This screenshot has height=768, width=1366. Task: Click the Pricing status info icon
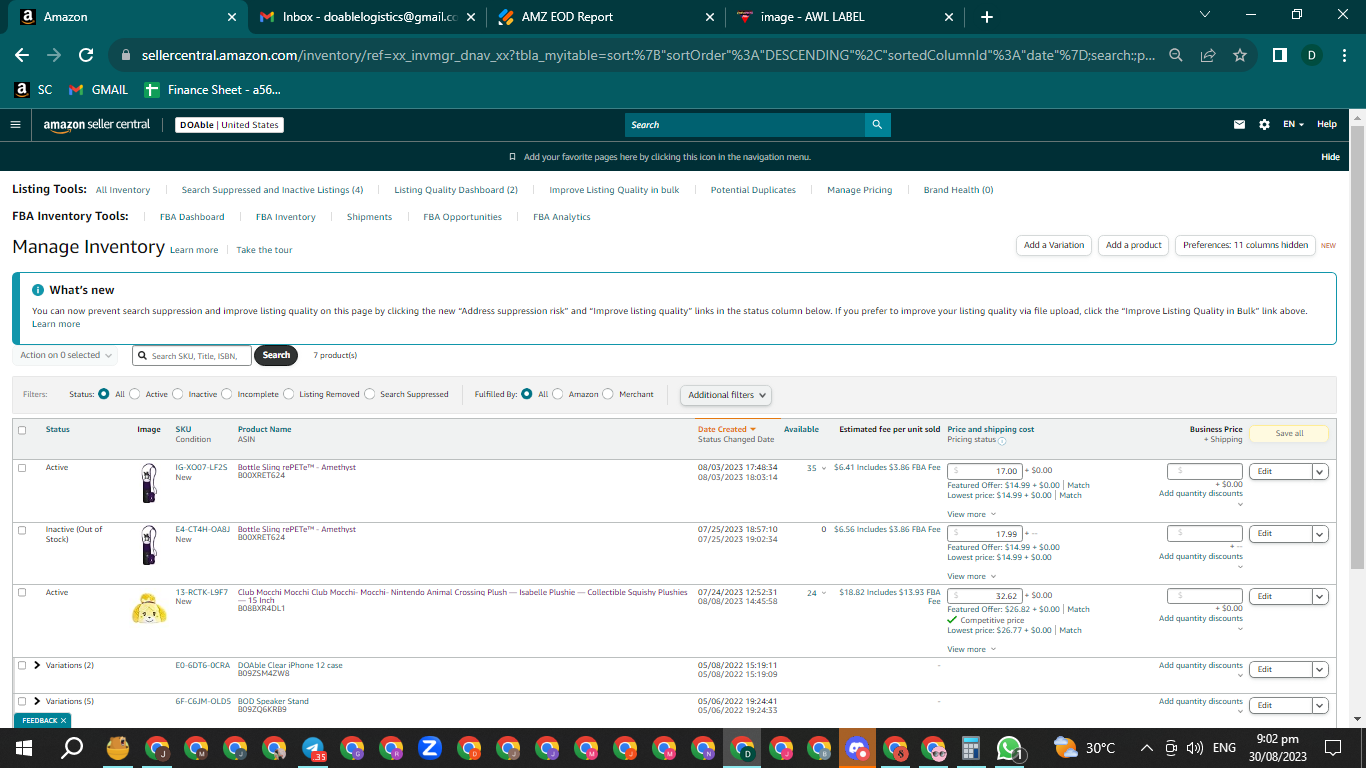(x=1002, y=441)
